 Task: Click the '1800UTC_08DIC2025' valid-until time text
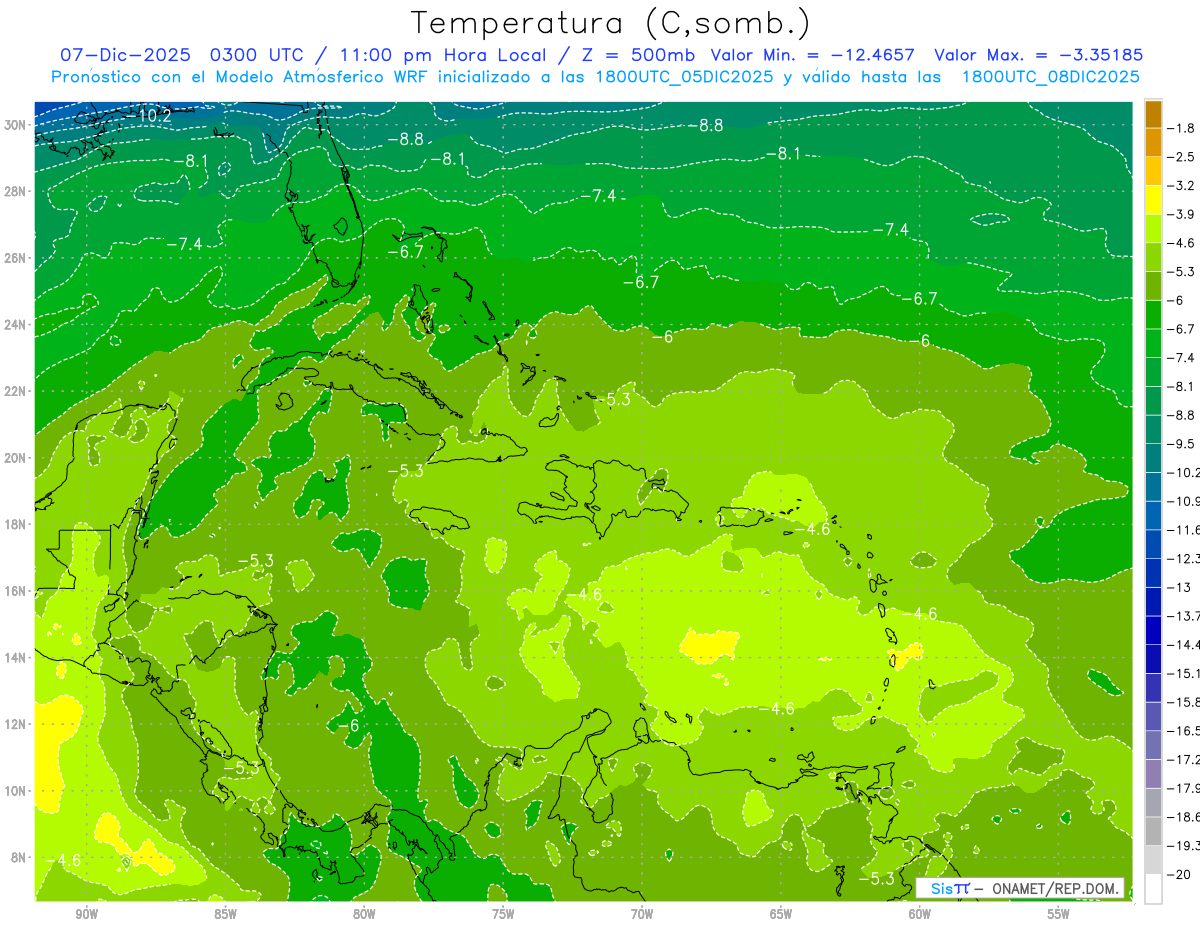tap(1049, 77)
